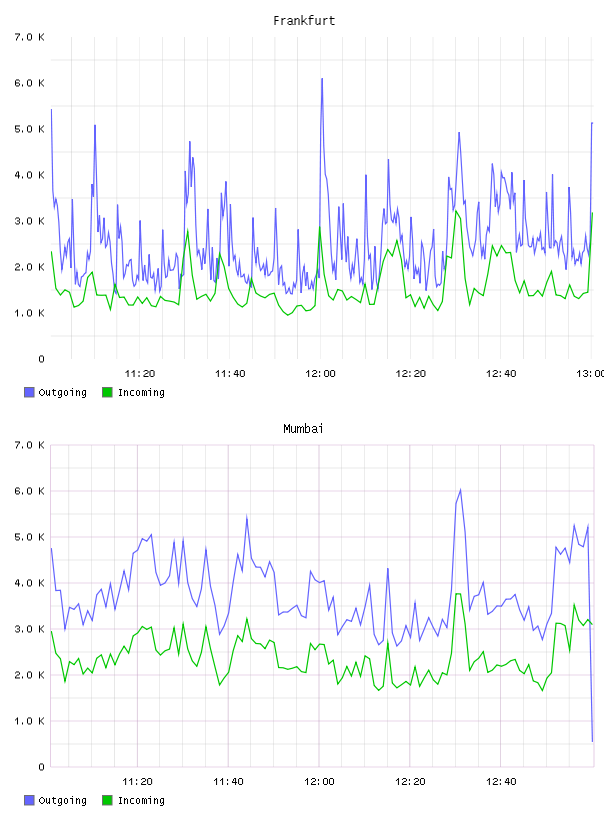Click the Frankfurt chart title
This screenshot has height=816, width=608.
point(304,21)
